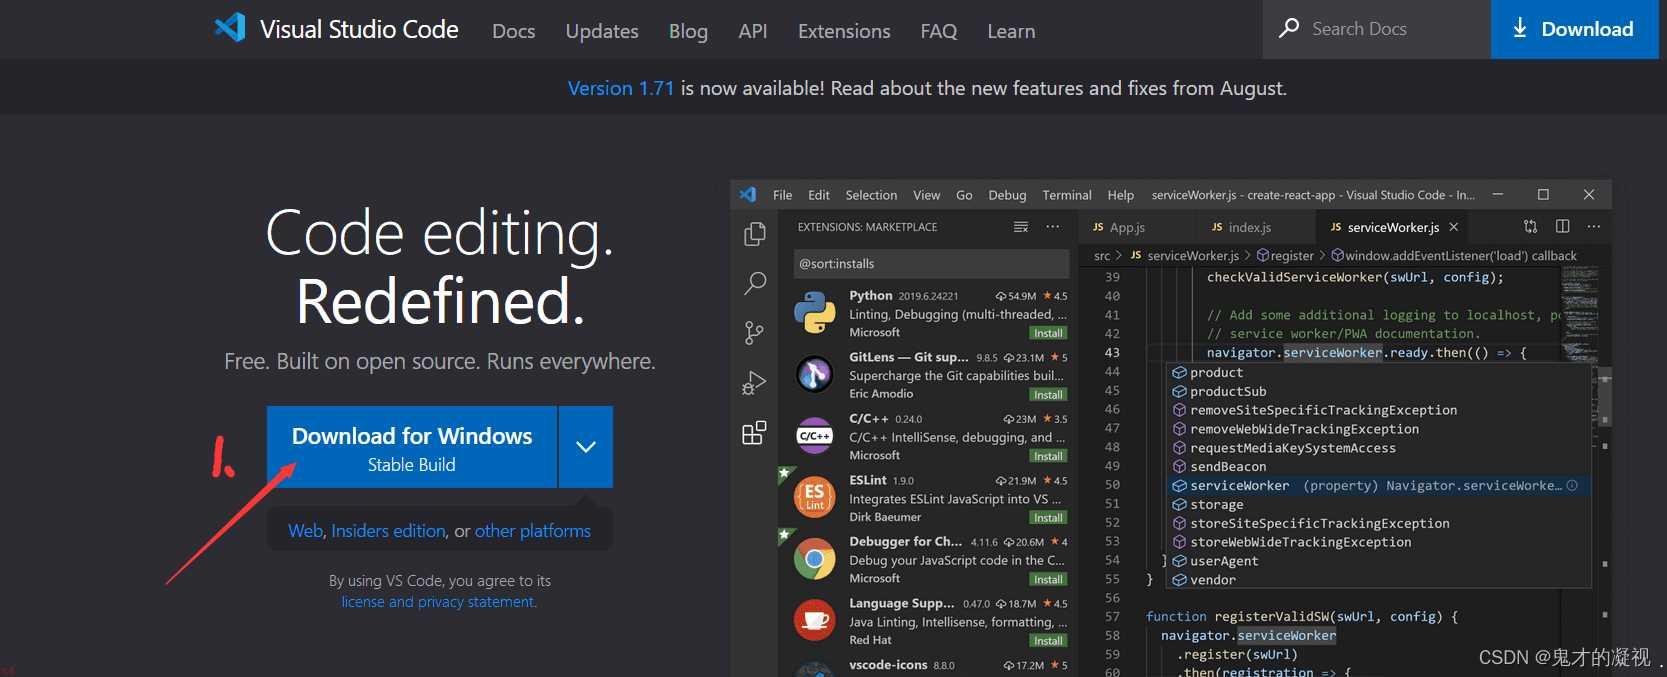Click the clear extensions list icon
1667x677 pixels.
[x=1021, y=227]
